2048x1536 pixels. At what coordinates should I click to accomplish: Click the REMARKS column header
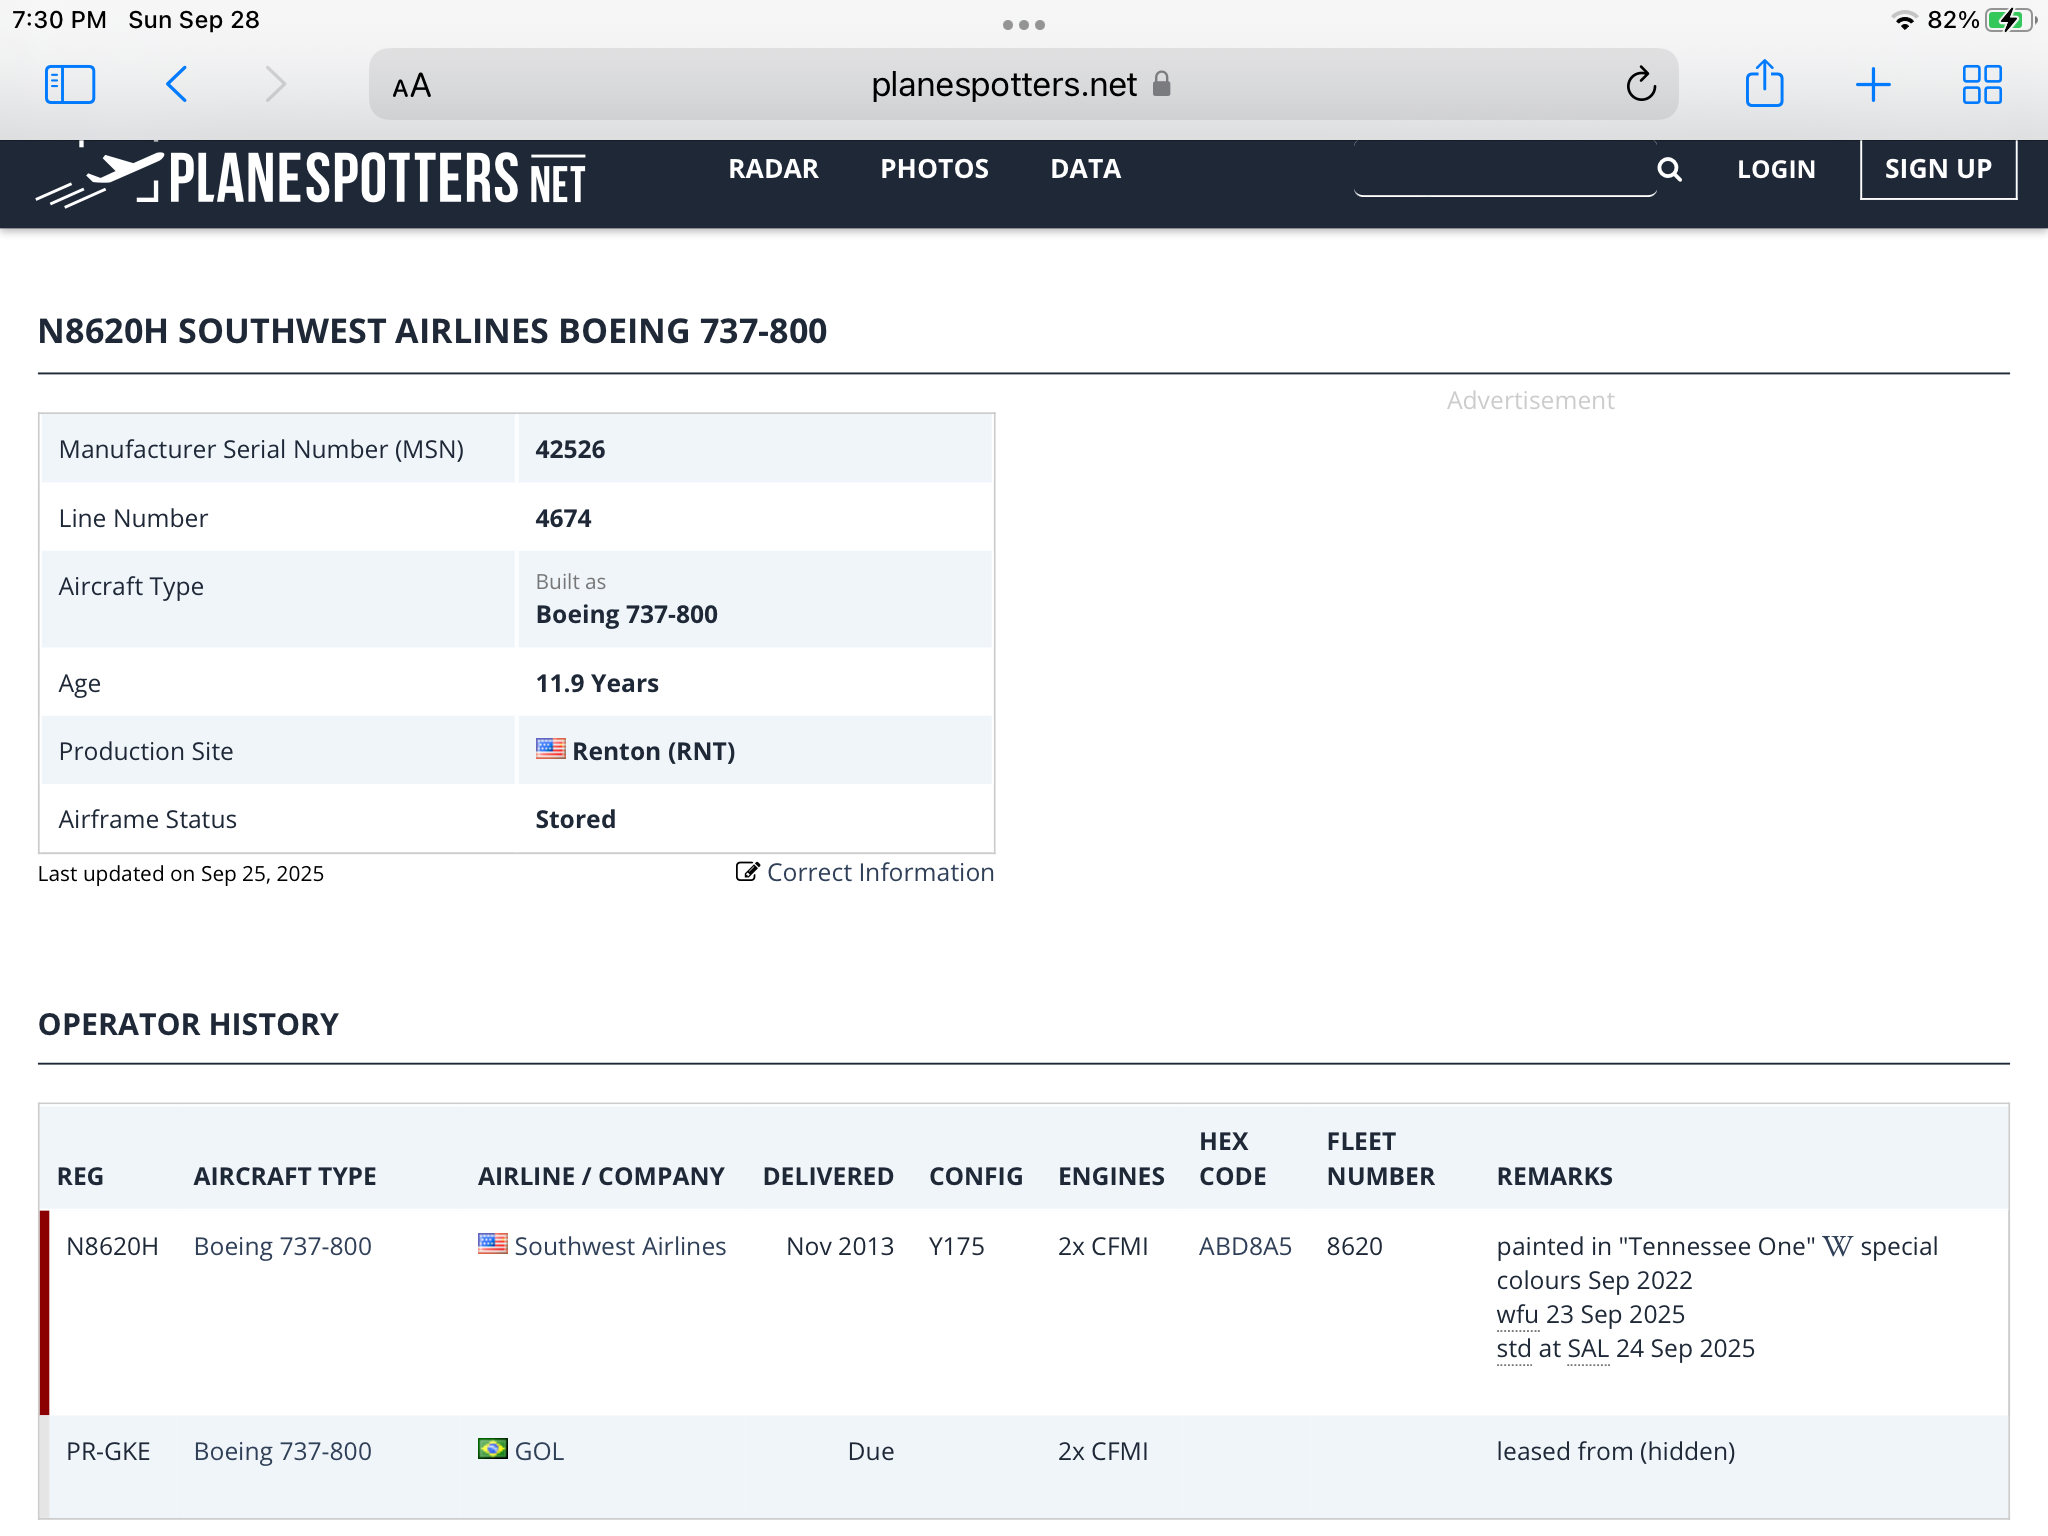coord(1554,1176)
